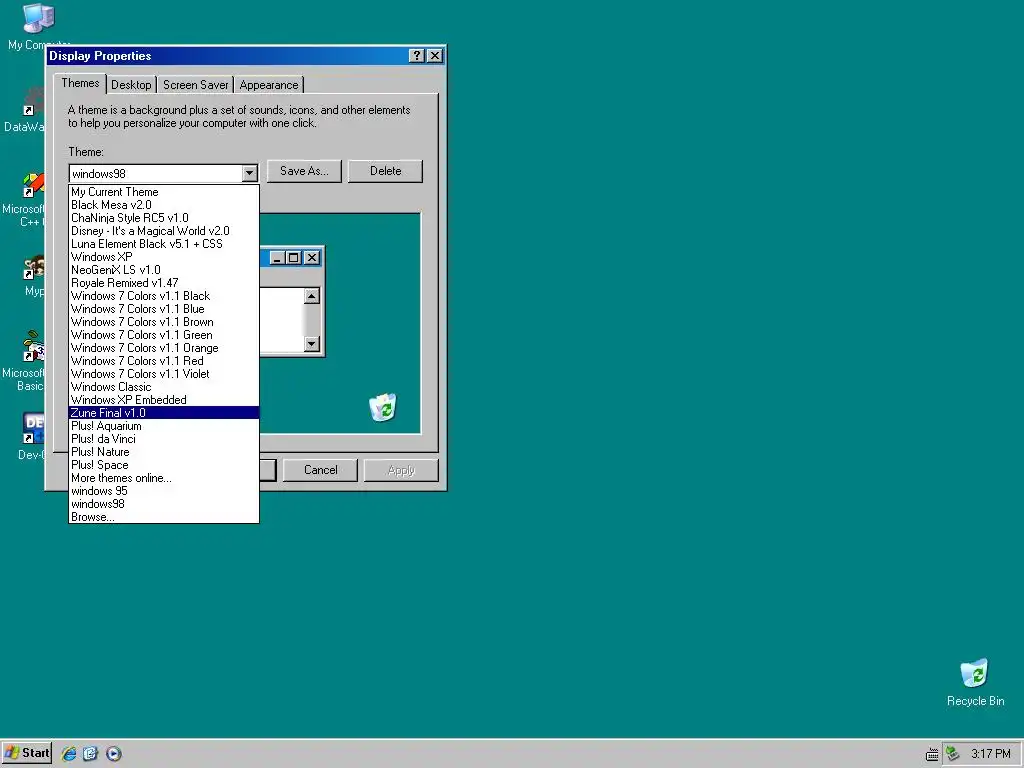Select Windows 7 Colors v1.1 Red

click(164, 361)
